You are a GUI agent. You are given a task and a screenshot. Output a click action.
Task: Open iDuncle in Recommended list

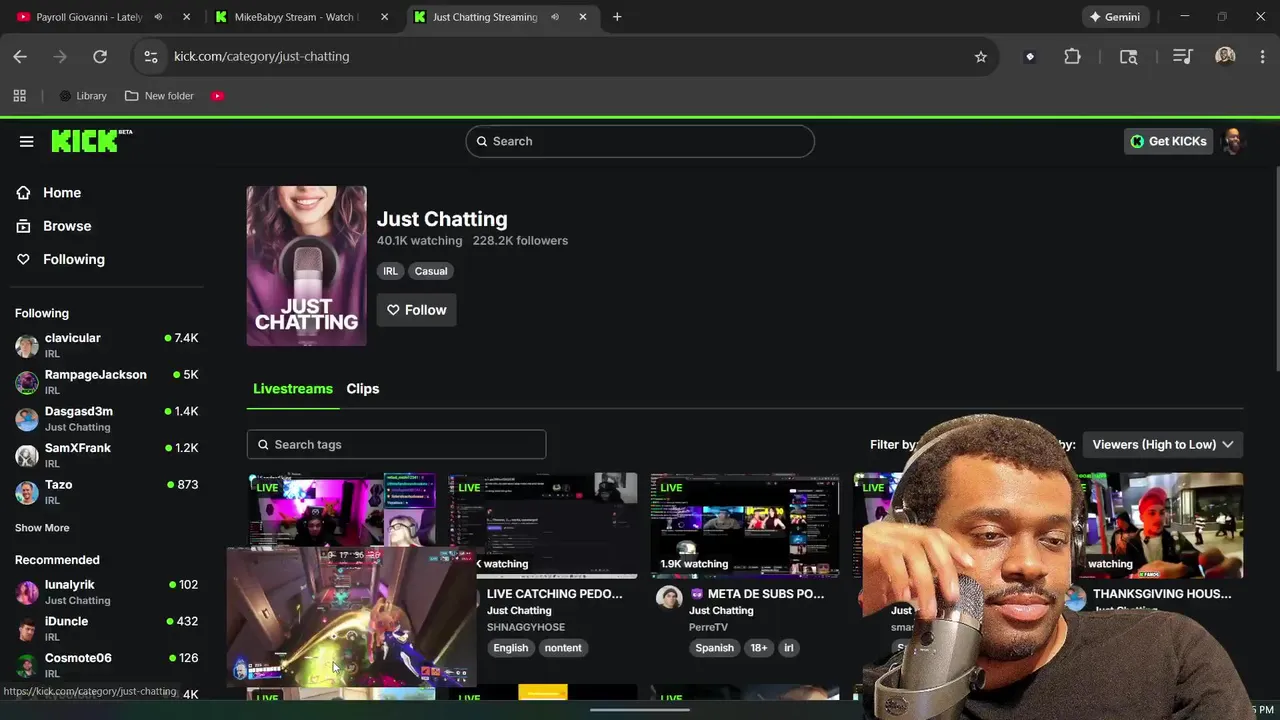pyautogui.click(x=107, y=628)
